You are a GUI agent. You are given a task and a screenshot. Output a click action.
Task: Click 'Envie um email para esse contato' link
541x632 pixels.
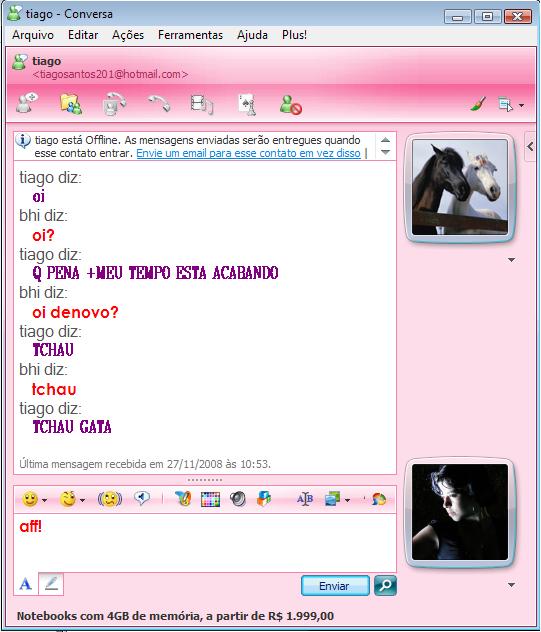click(x=248, y=153)
